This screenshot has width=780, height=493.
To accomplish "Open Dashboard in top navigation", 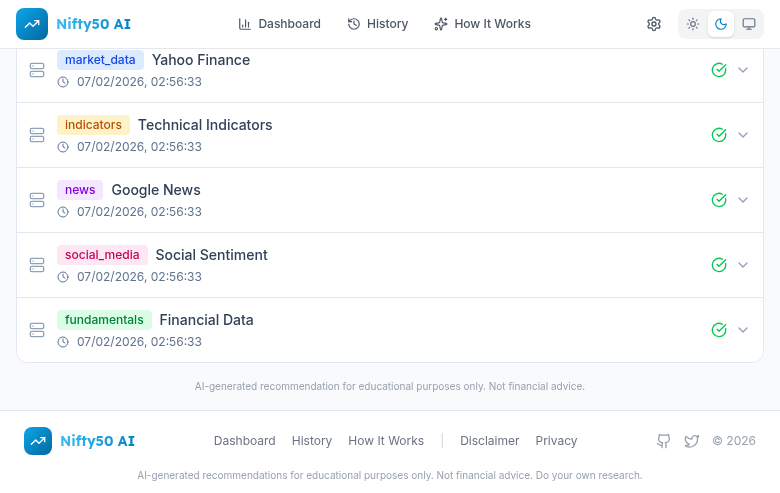I will (x=279, y=24).
